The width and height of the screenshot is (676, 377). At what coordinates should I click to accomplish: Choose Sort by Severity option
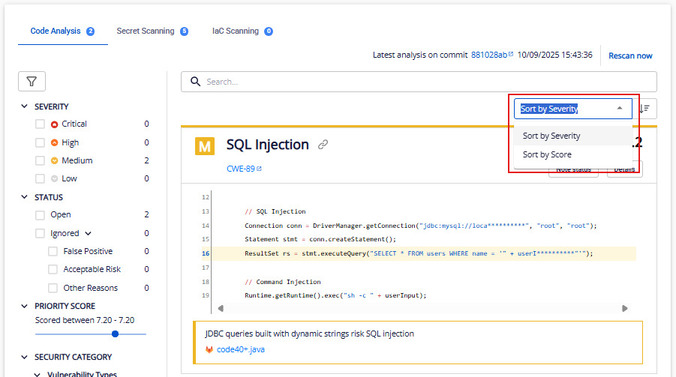[573, 136]
